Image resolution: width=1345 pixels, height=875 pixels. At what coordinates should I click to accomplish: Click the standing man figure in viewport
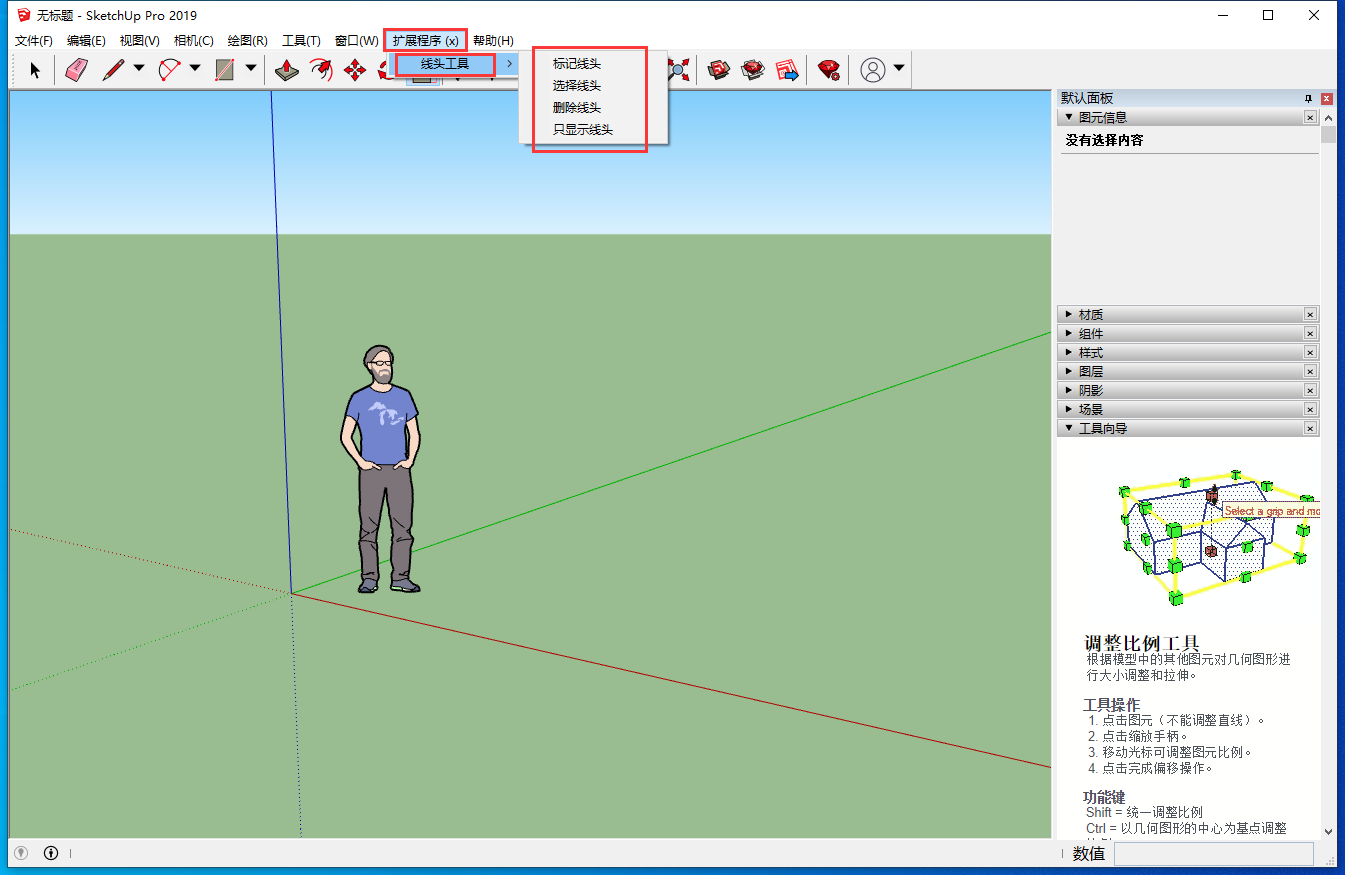(x=380, y=469)
